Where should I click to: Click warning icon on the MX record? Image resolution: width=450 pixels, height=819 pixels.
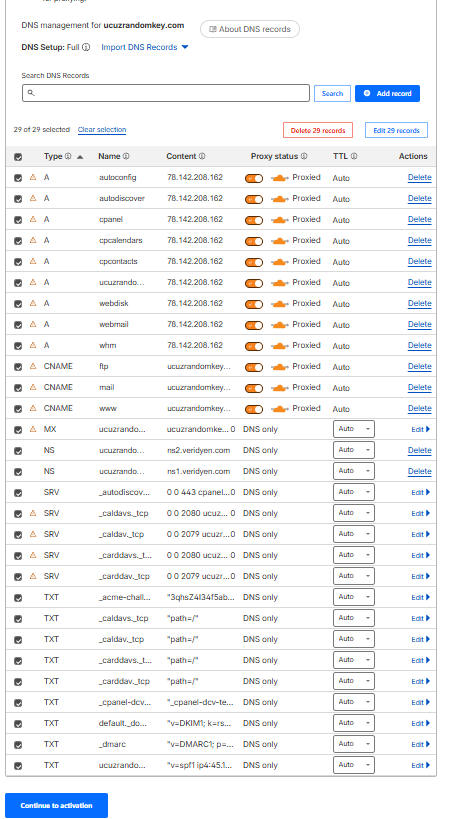33,429
